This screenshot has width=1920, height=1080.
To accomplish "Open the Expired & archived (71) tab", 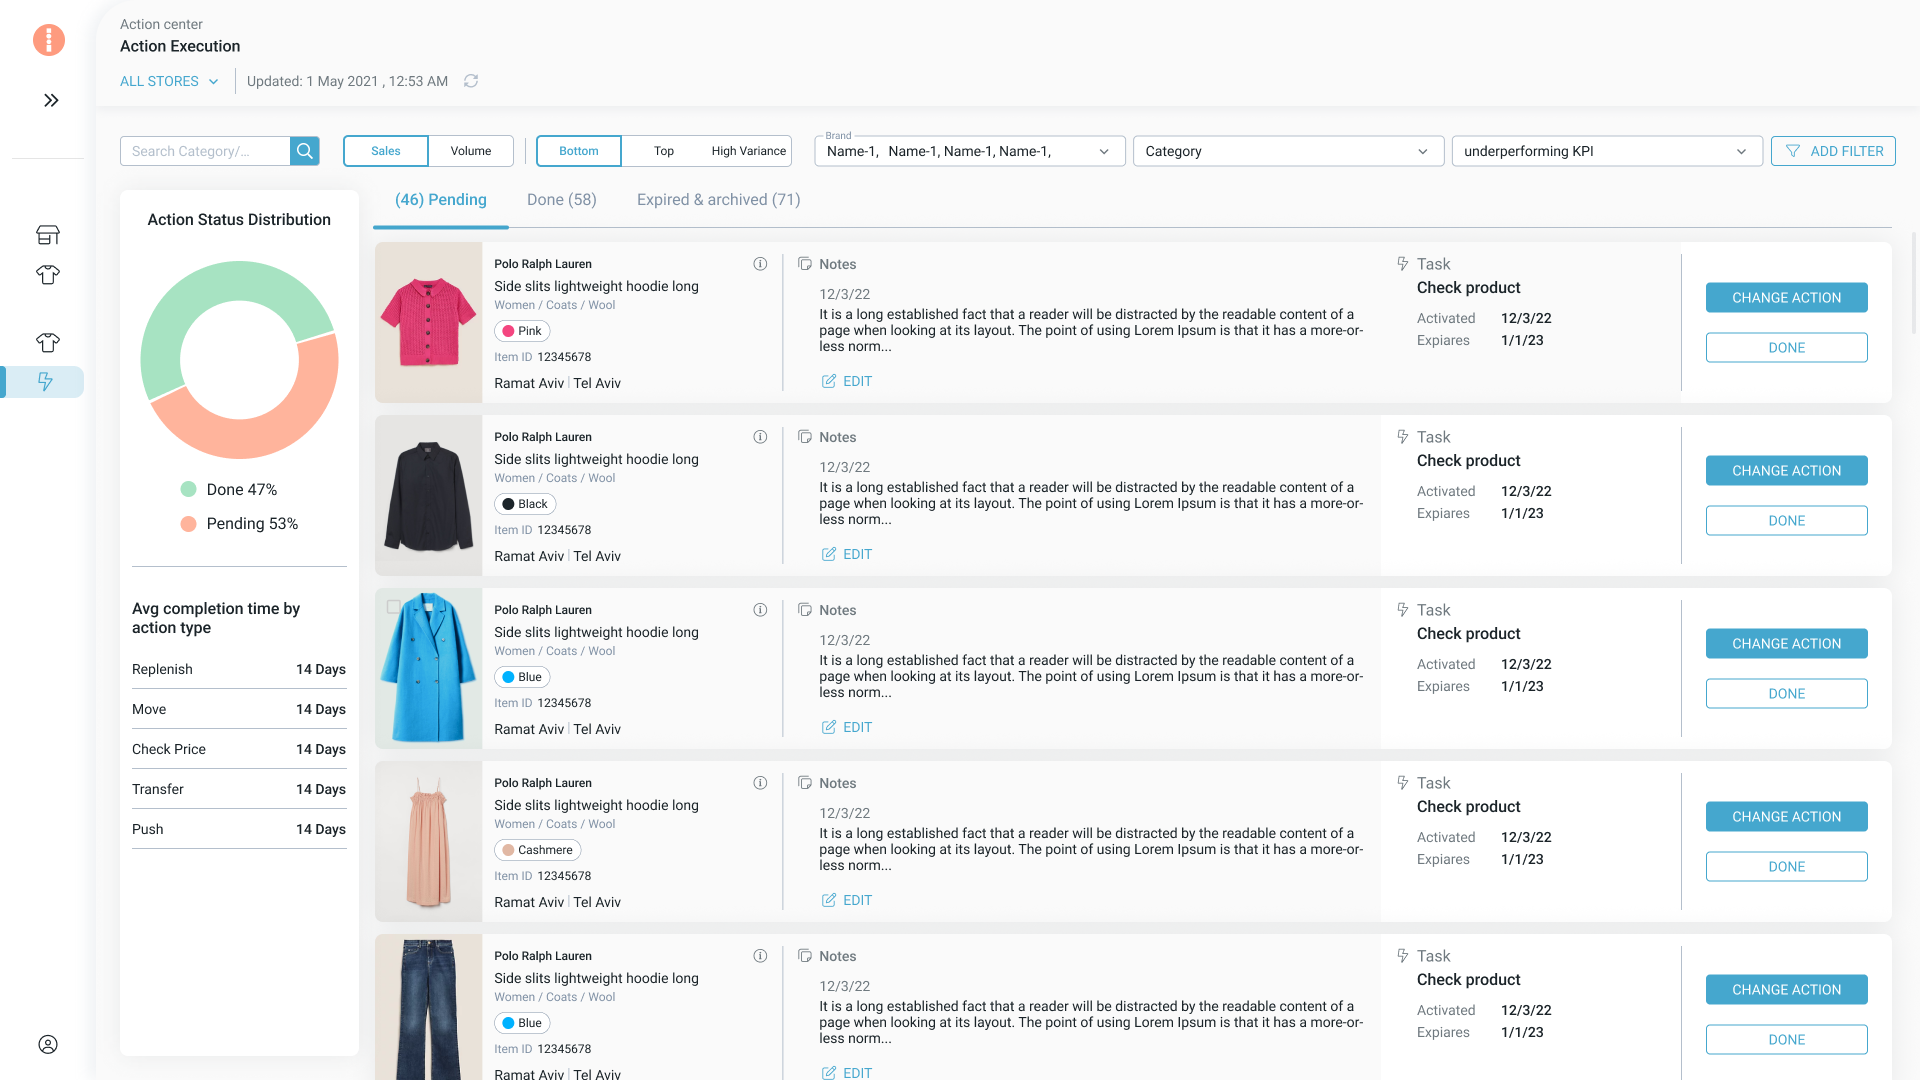I will click(719, 200).
